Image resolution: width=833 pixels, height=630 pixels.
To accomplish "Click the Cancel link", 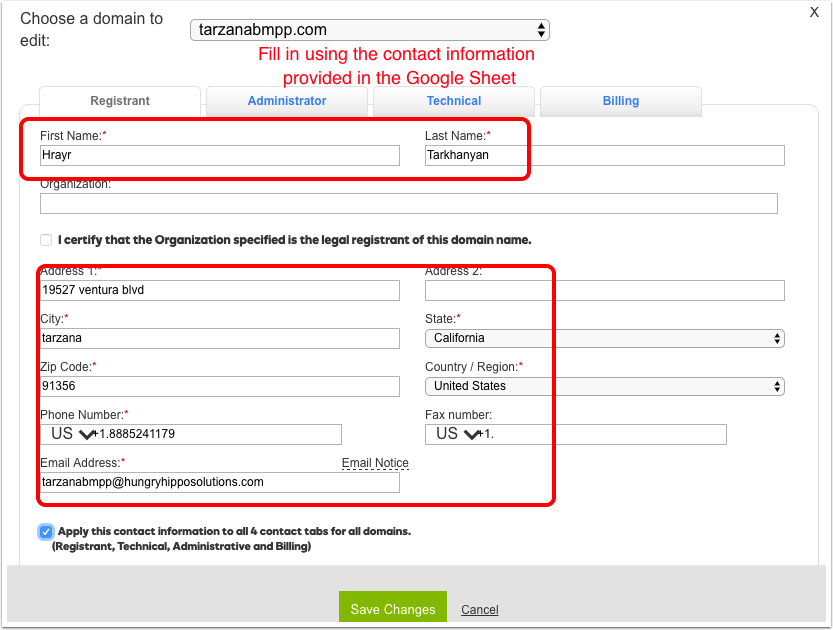I will pyautogui.click(x=479, y=610).
